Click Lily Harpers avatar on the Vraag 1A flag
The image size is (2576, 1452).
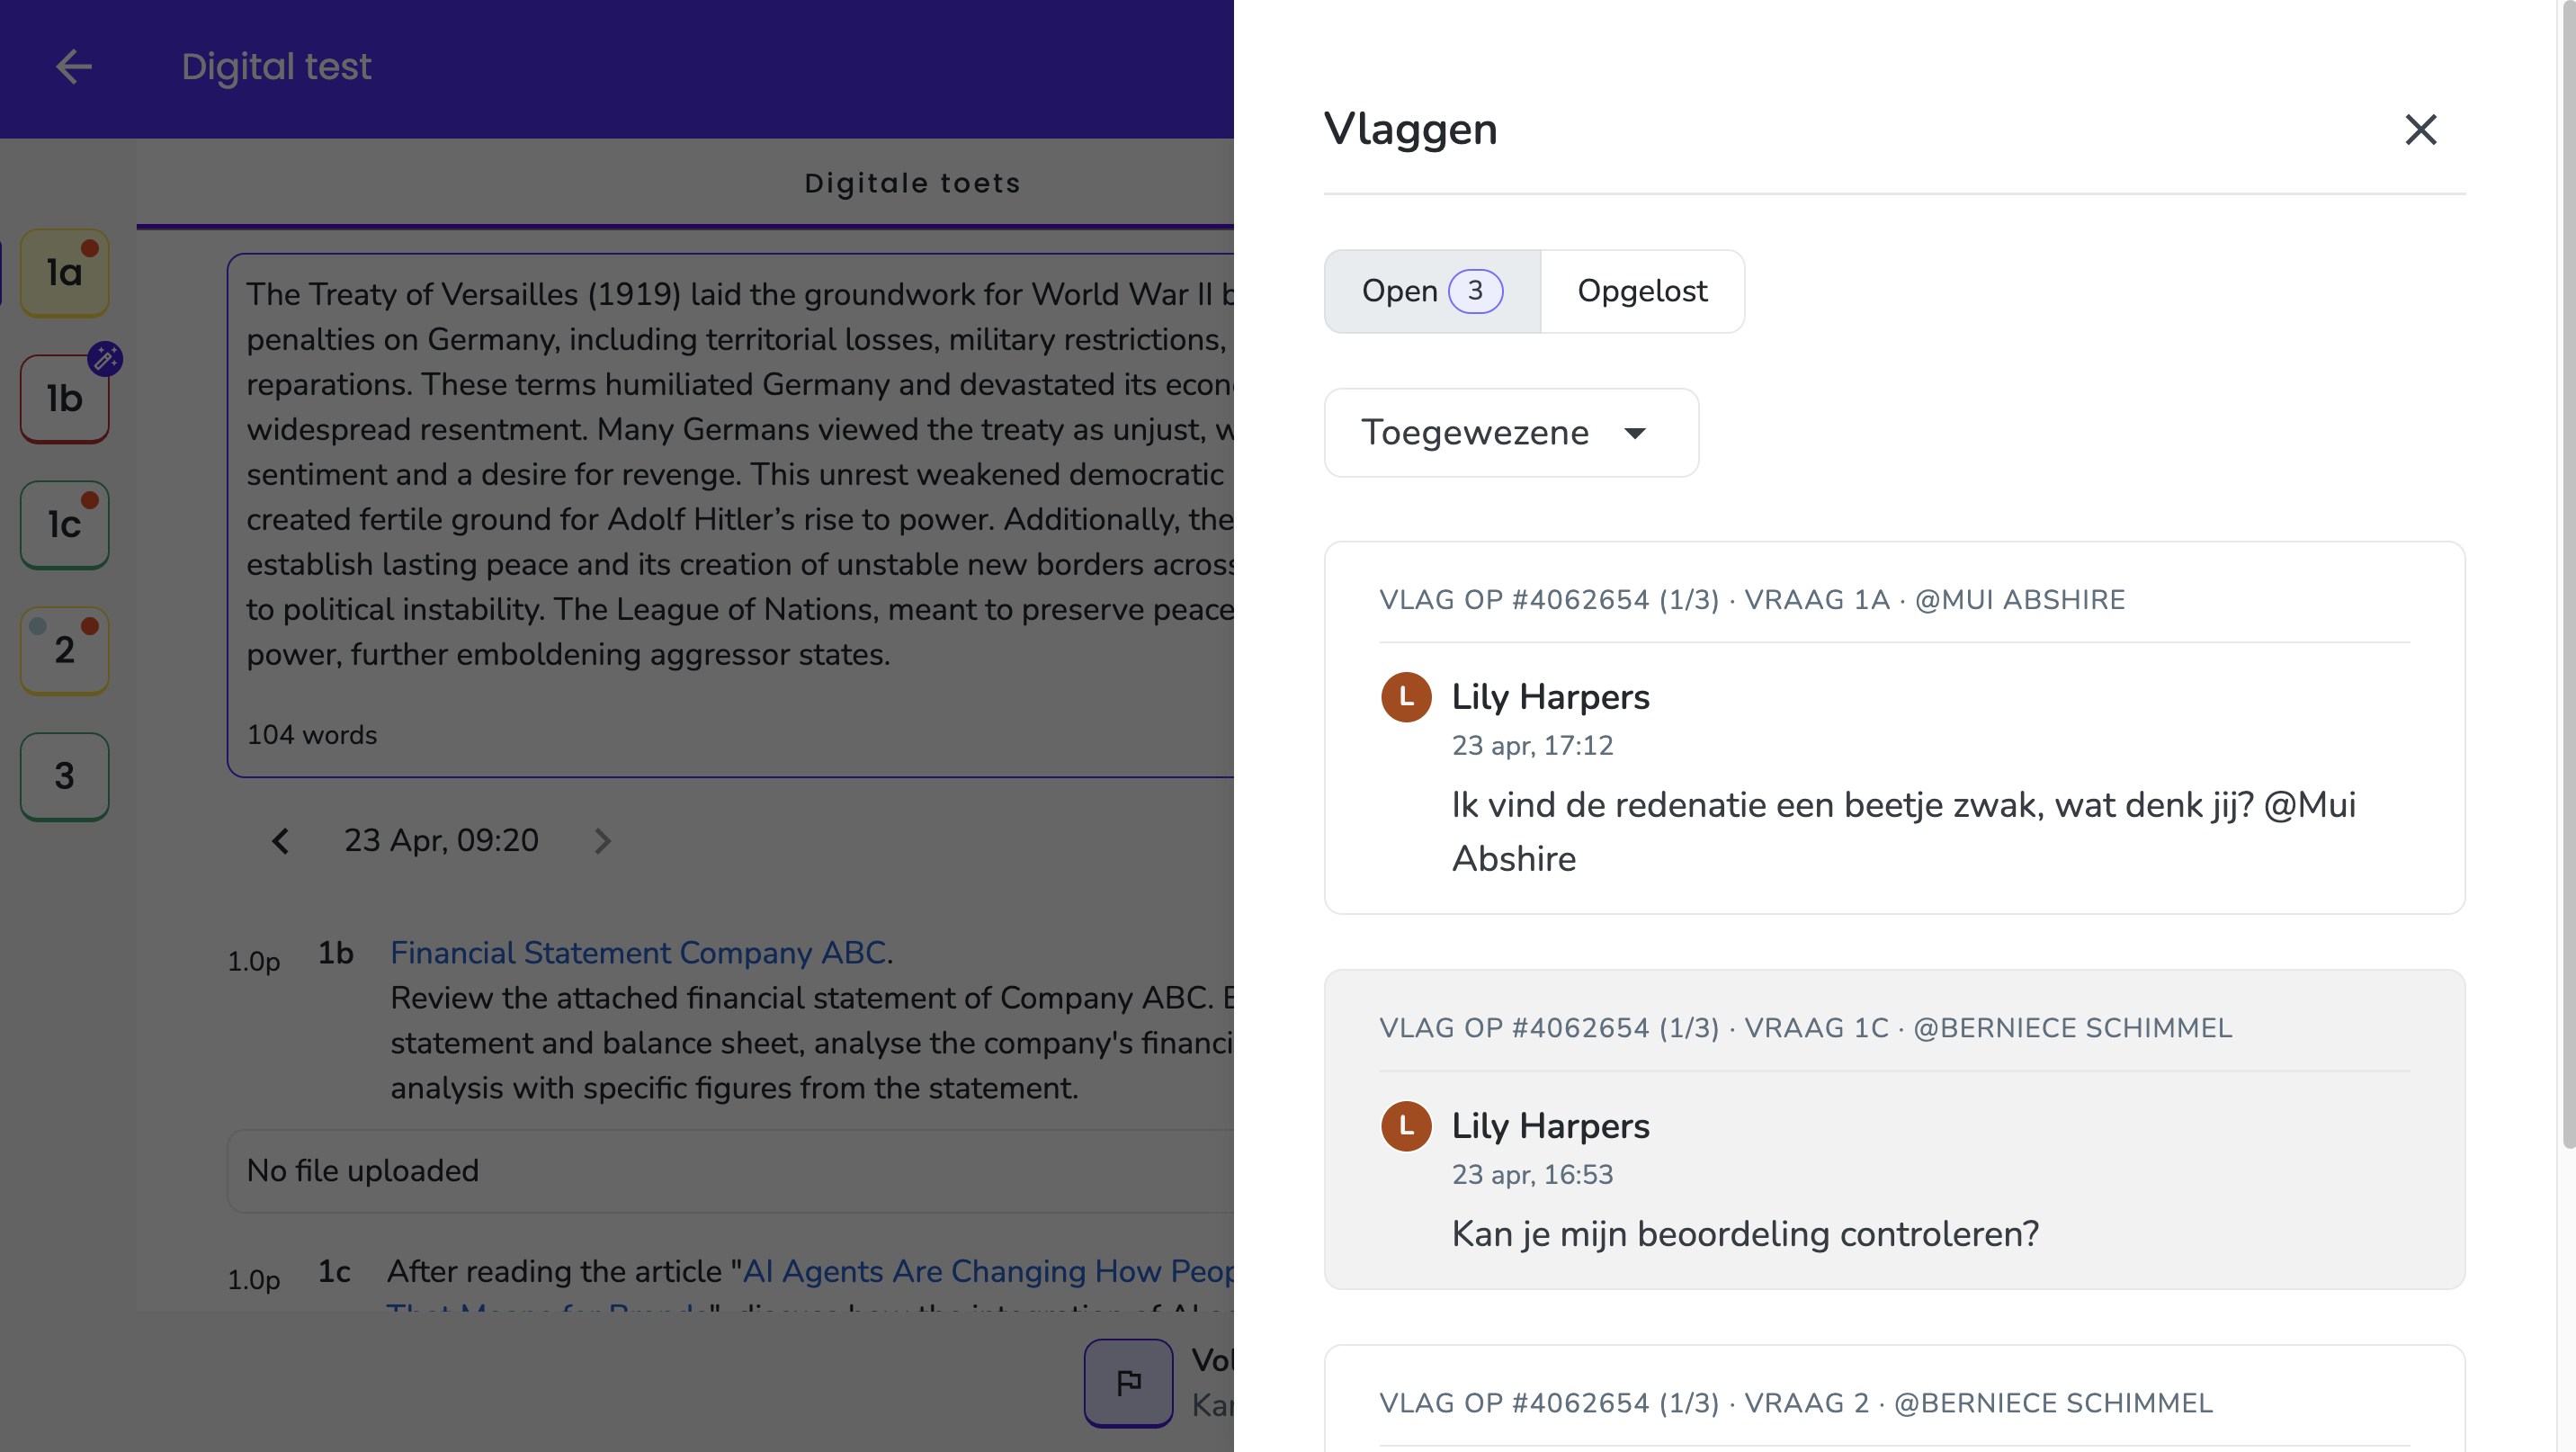click(1406, 697)
